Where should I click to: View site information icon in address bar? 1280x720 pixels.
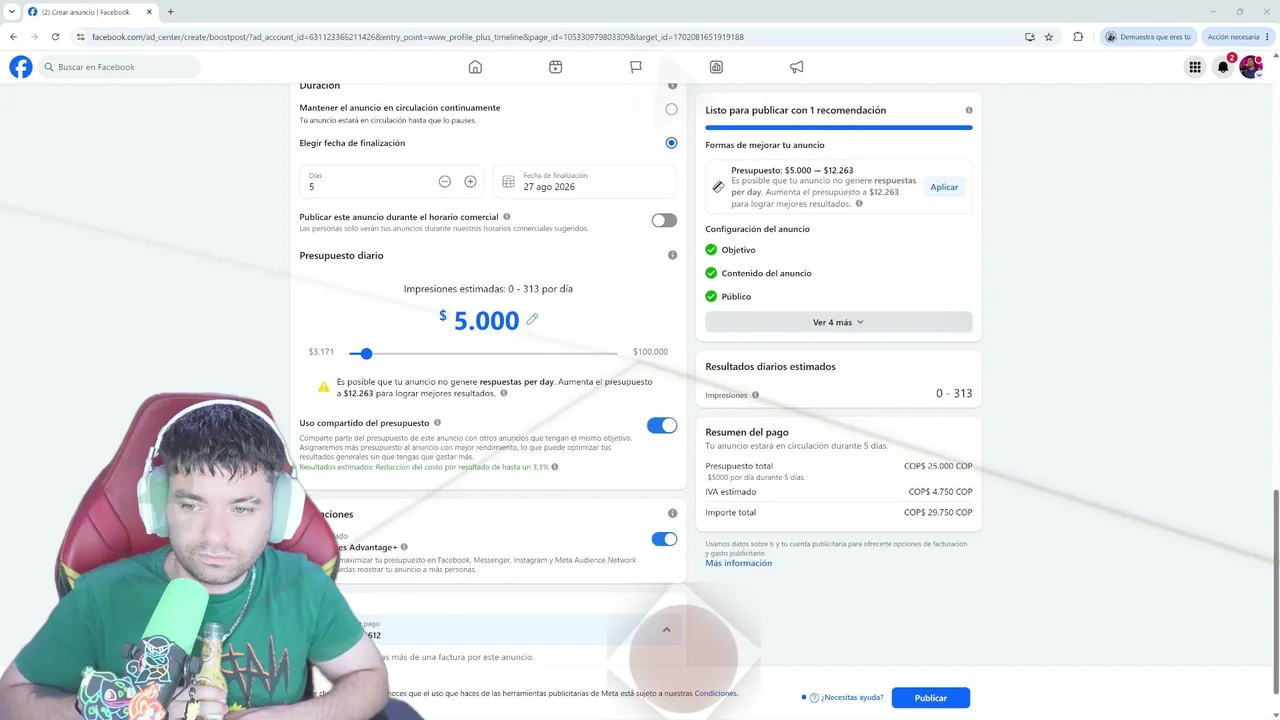80,37
